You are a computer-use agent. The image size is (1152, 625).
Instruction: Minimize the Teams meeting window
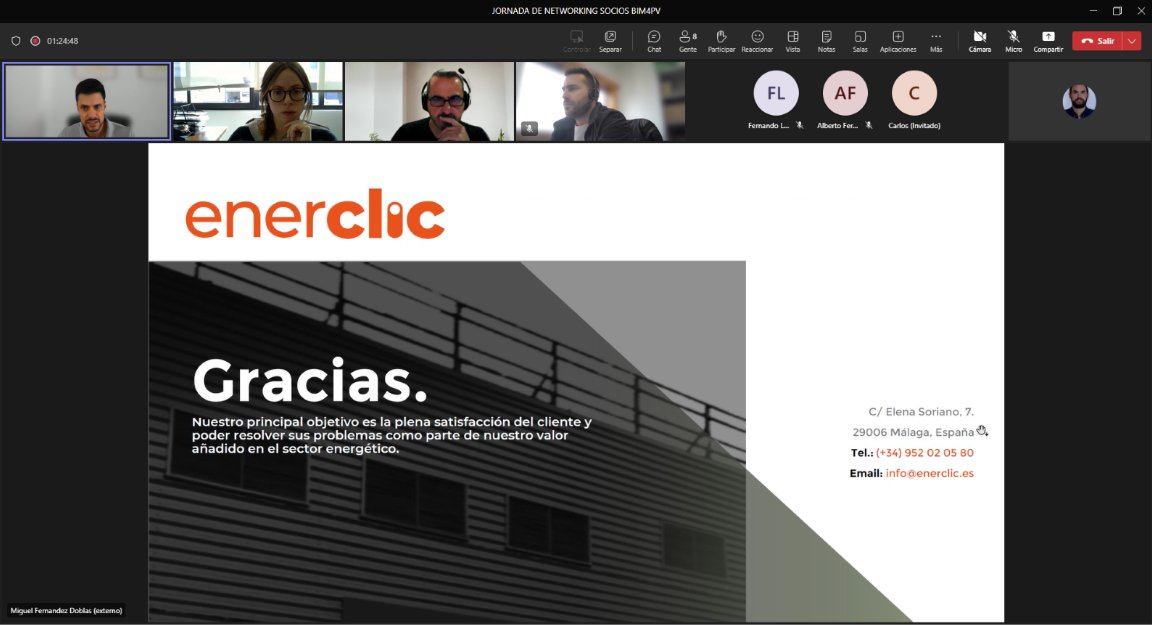click(1093, 11)
